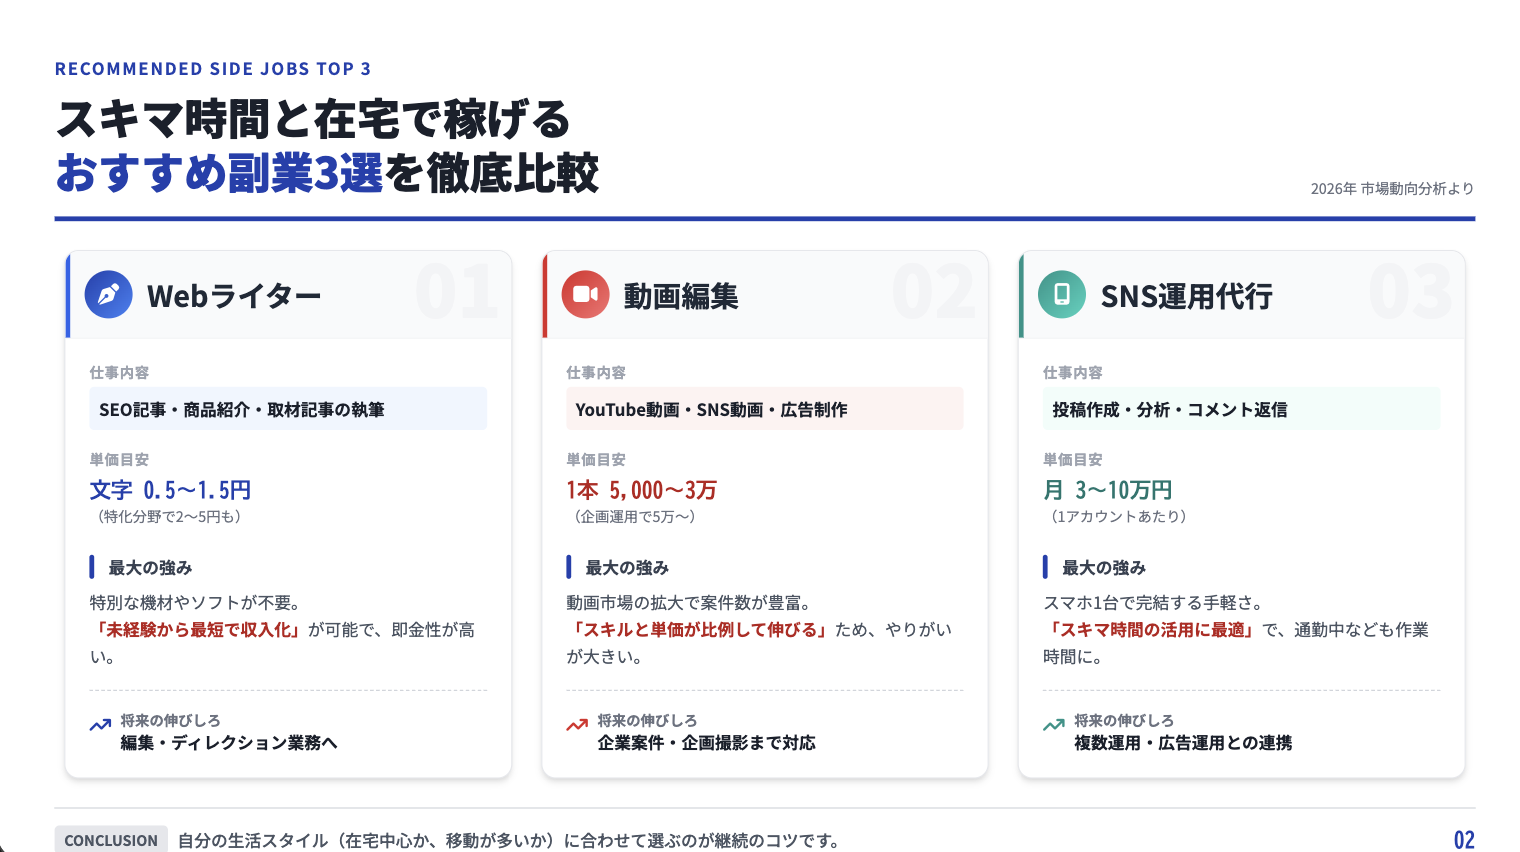Click the SEO記事・商品紹介 job description box
Viewport: 1520px width, 852px height.
[x=288, y=409]
